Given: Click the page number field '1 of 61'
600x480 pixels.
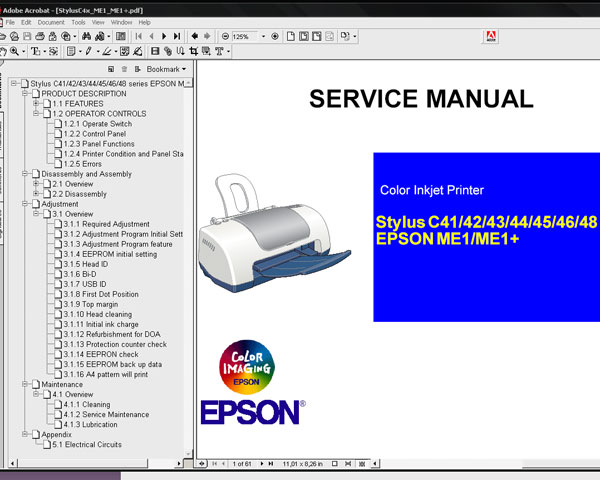Looking at the screenshot, I should click(242, 464).
